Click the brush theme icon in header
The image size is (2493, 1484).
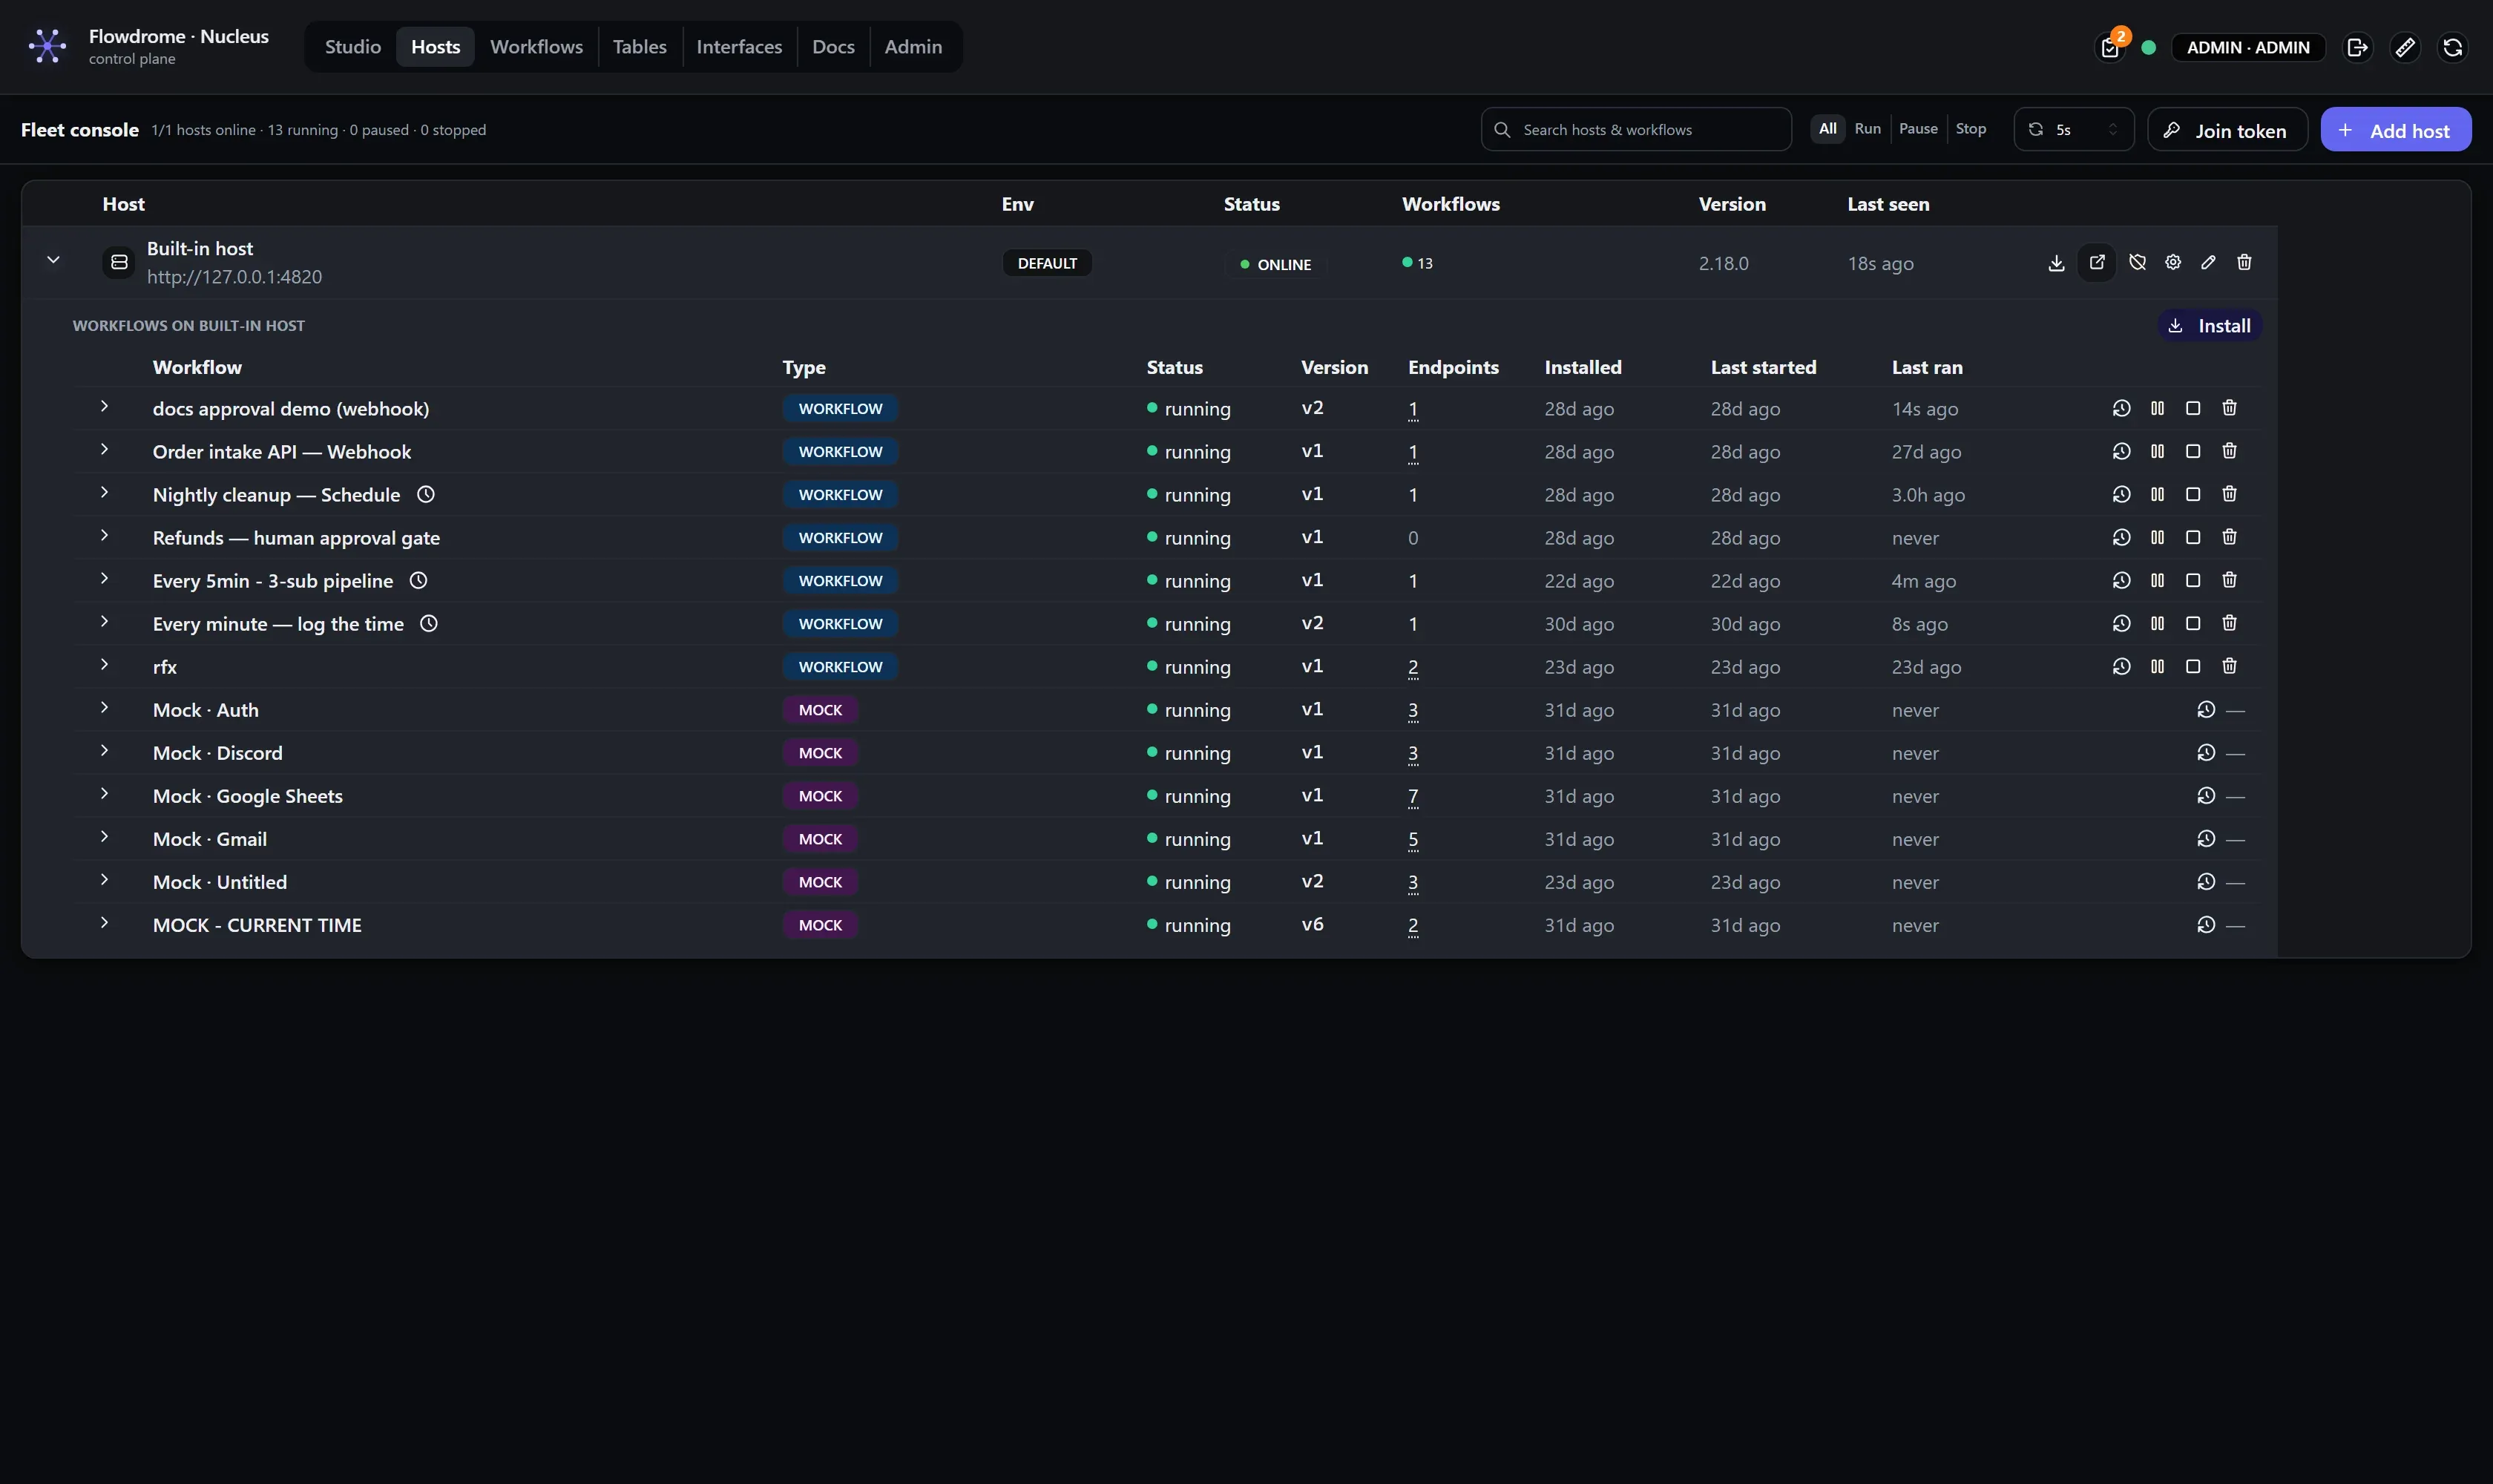2405,47
